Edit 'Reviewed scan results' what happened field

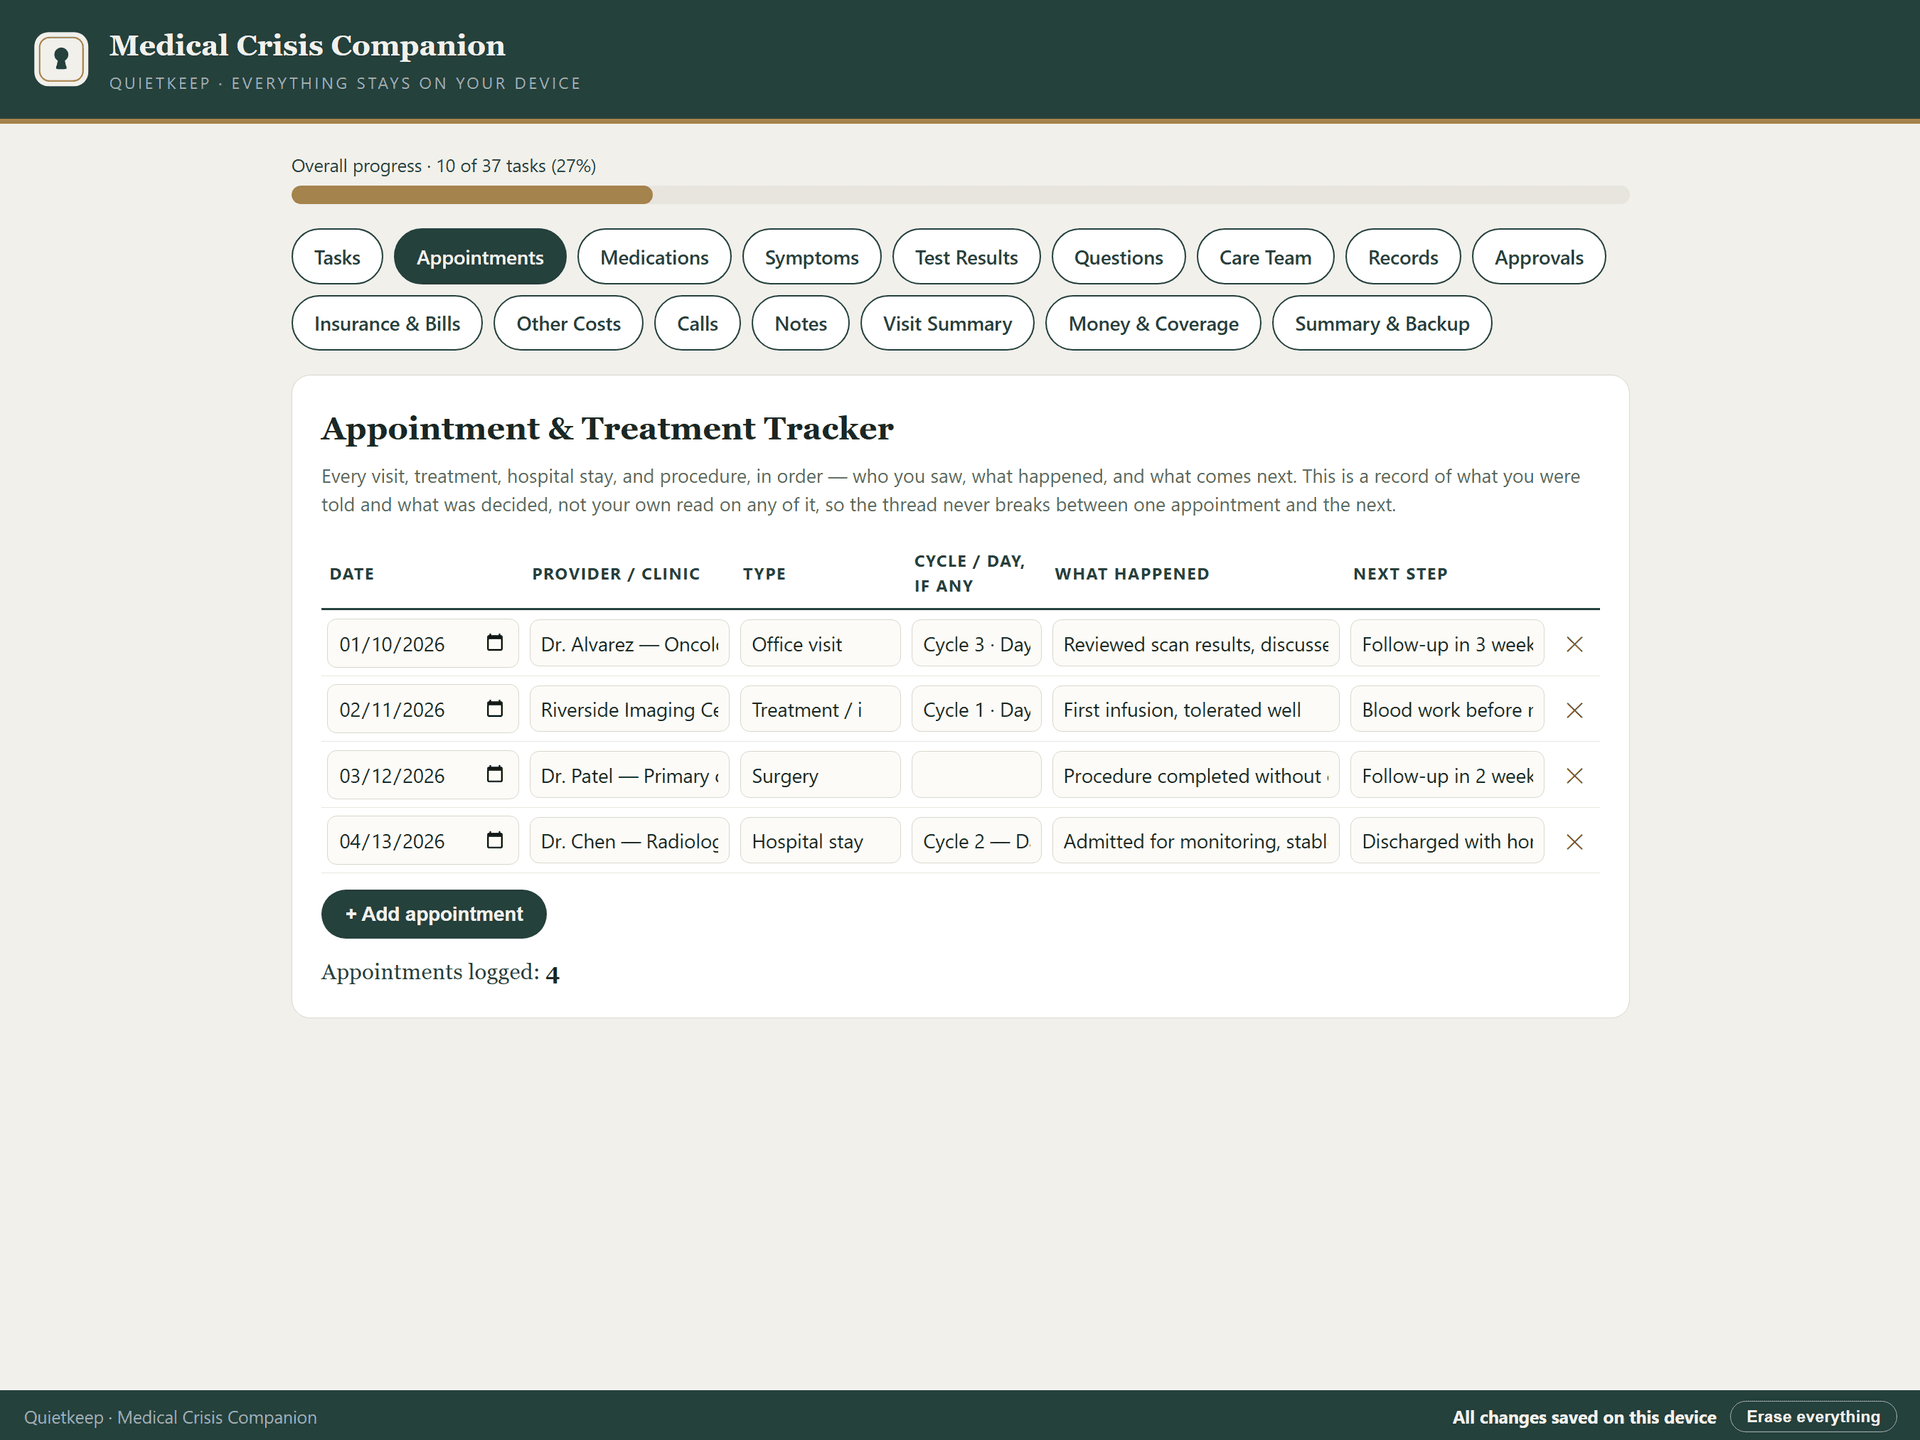point(1195,644)
